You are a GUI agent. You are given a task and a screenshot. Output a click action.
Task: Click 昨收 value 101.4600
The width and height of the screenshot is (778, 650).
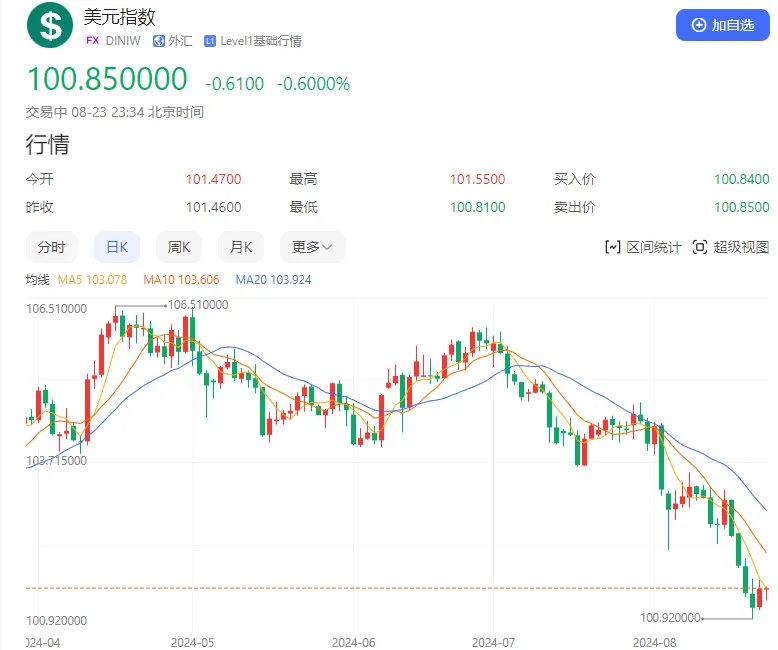coord(213,207)
